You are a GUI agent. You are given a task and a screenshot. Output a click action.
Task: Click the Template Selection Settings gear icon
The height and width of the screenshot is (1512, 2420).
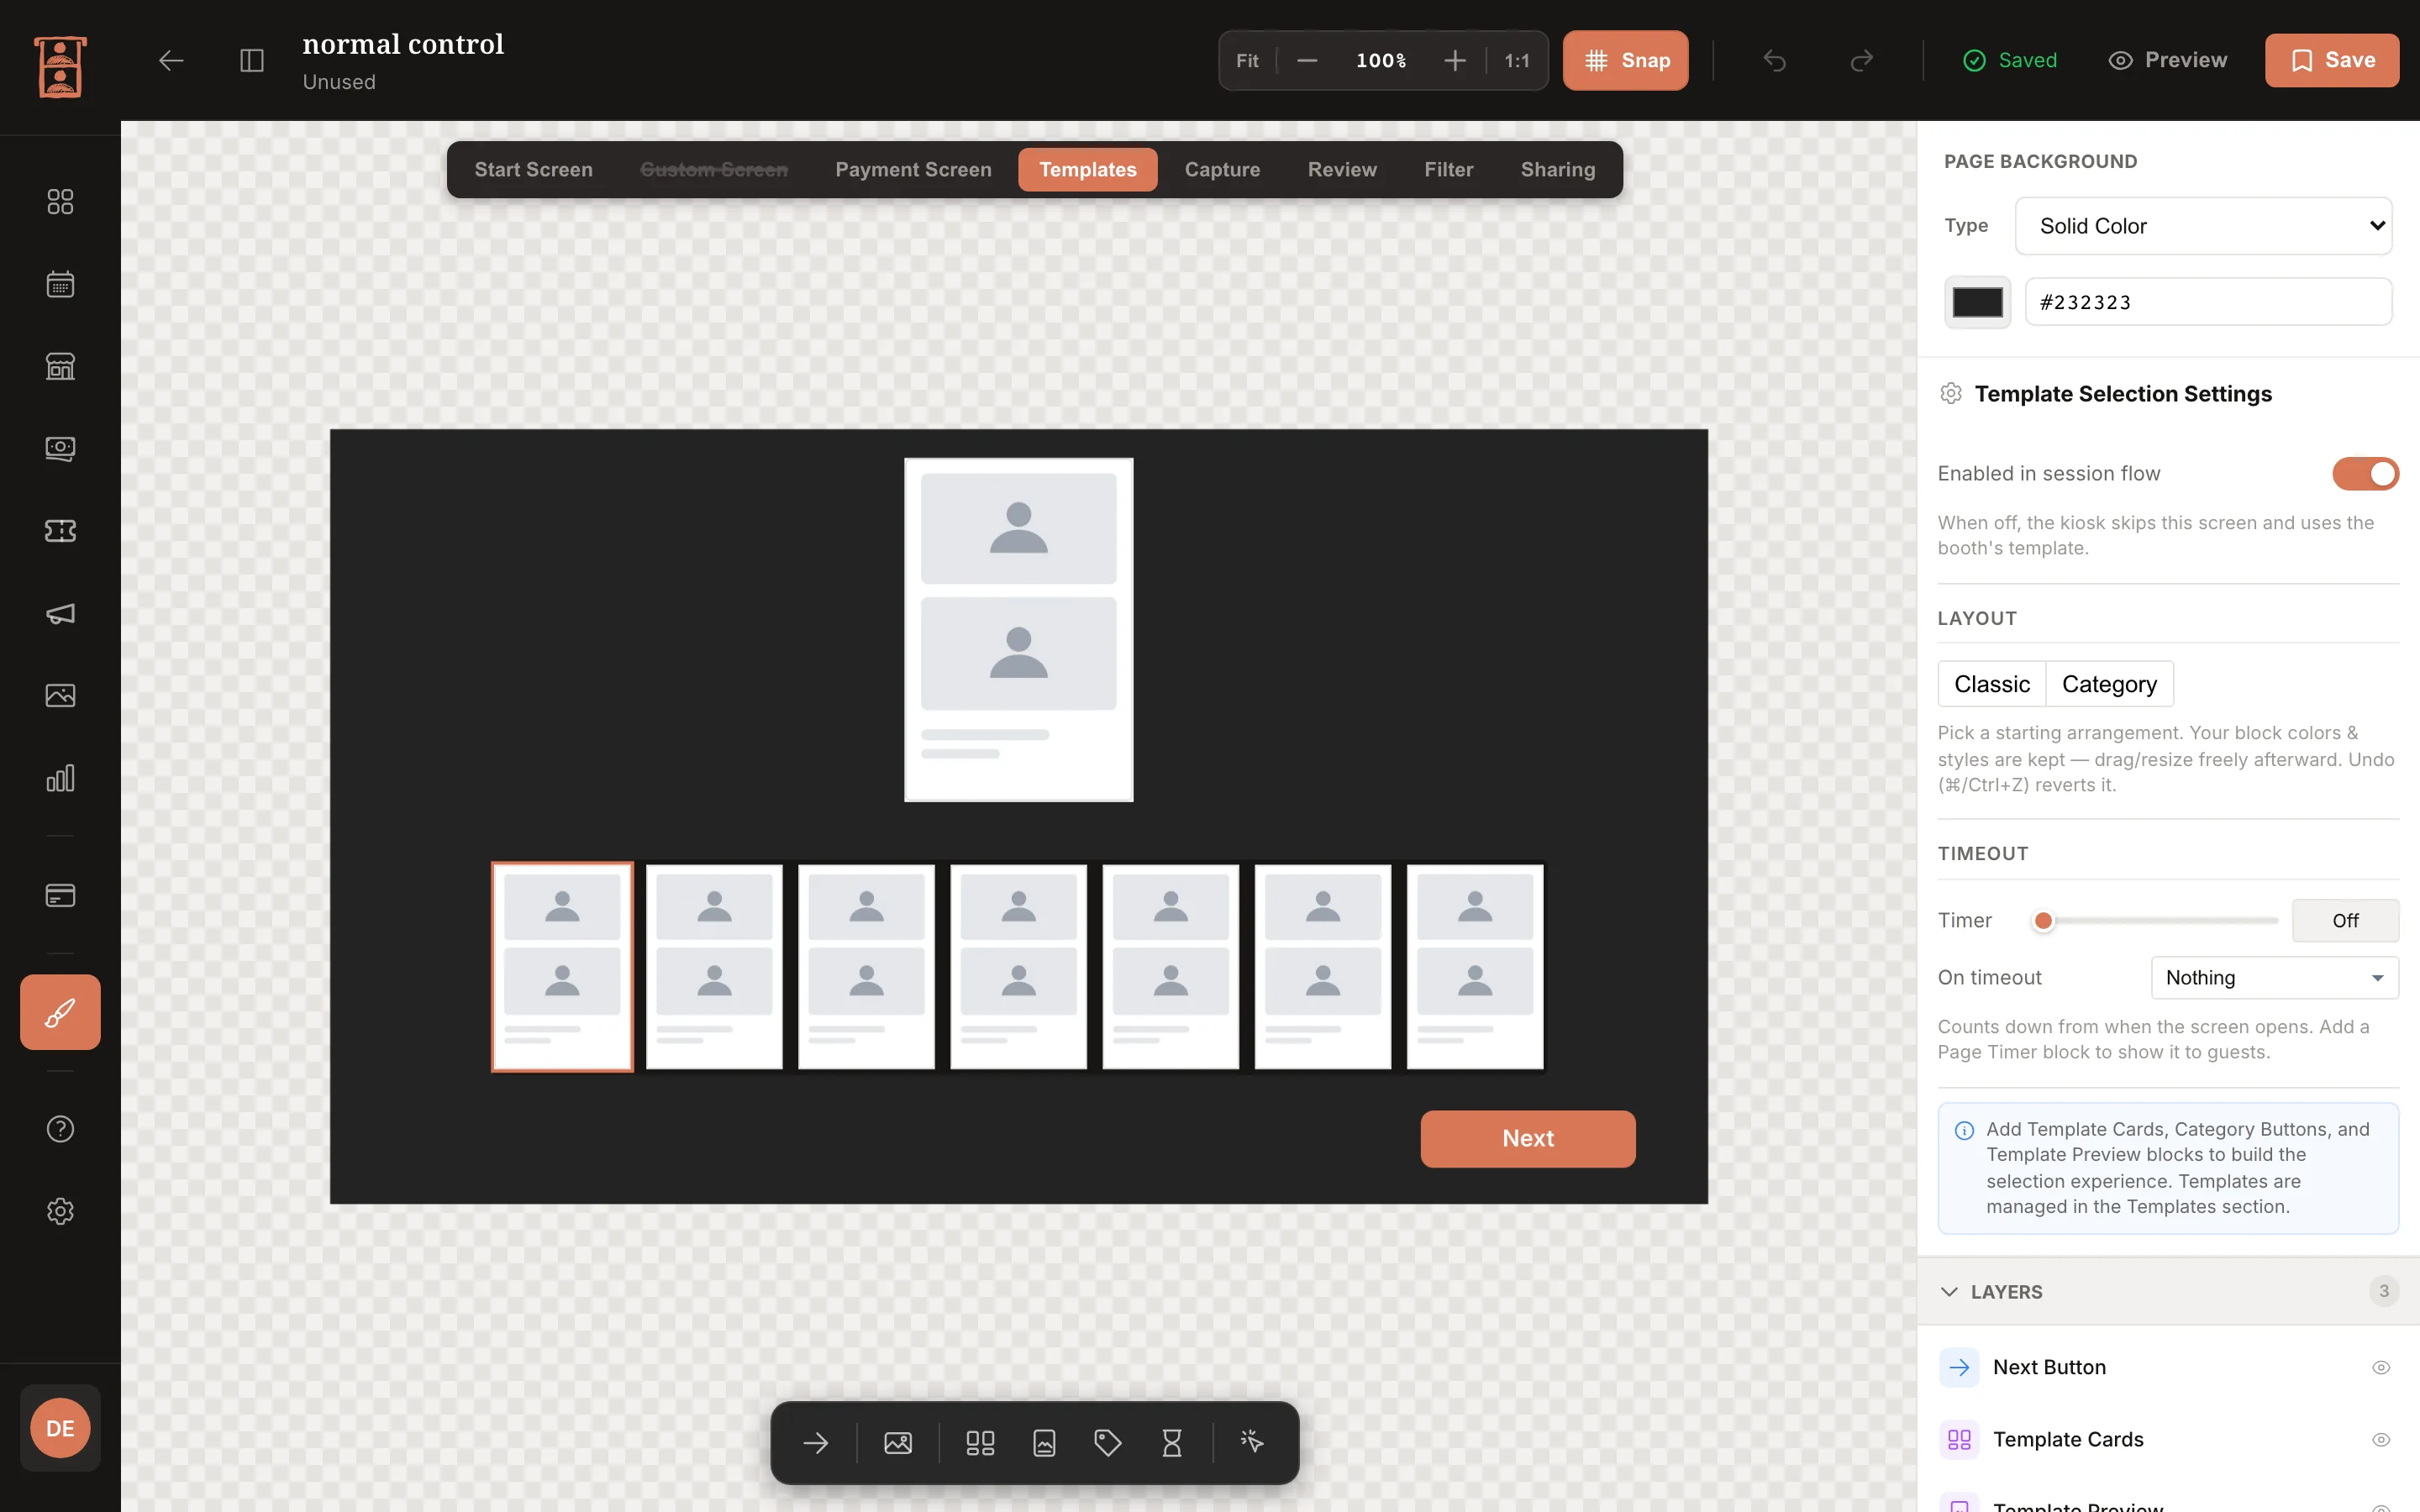[x=1950, y=393]
